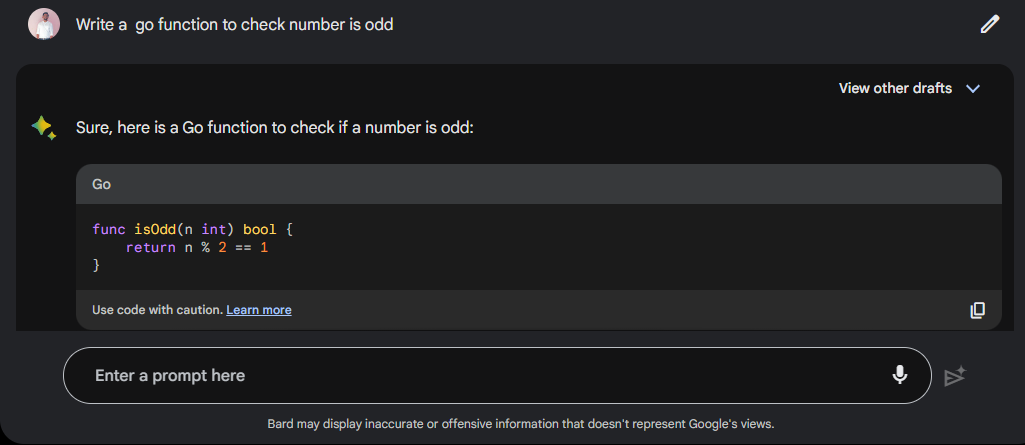Click the "bool" return type in the code
Image resolution: width=1025 pixels, height=445 pixels.
coord(259,229)
